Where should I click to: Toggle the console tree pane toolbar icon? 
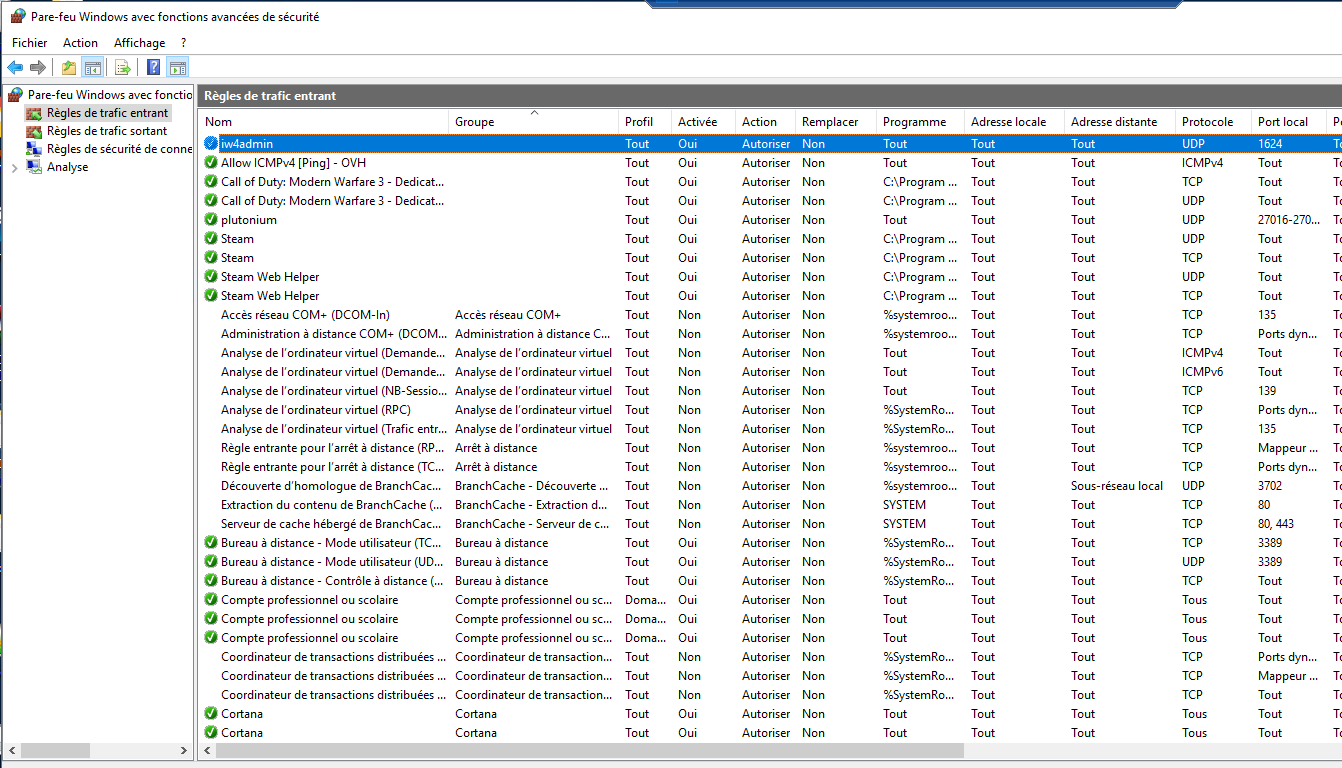92,67
